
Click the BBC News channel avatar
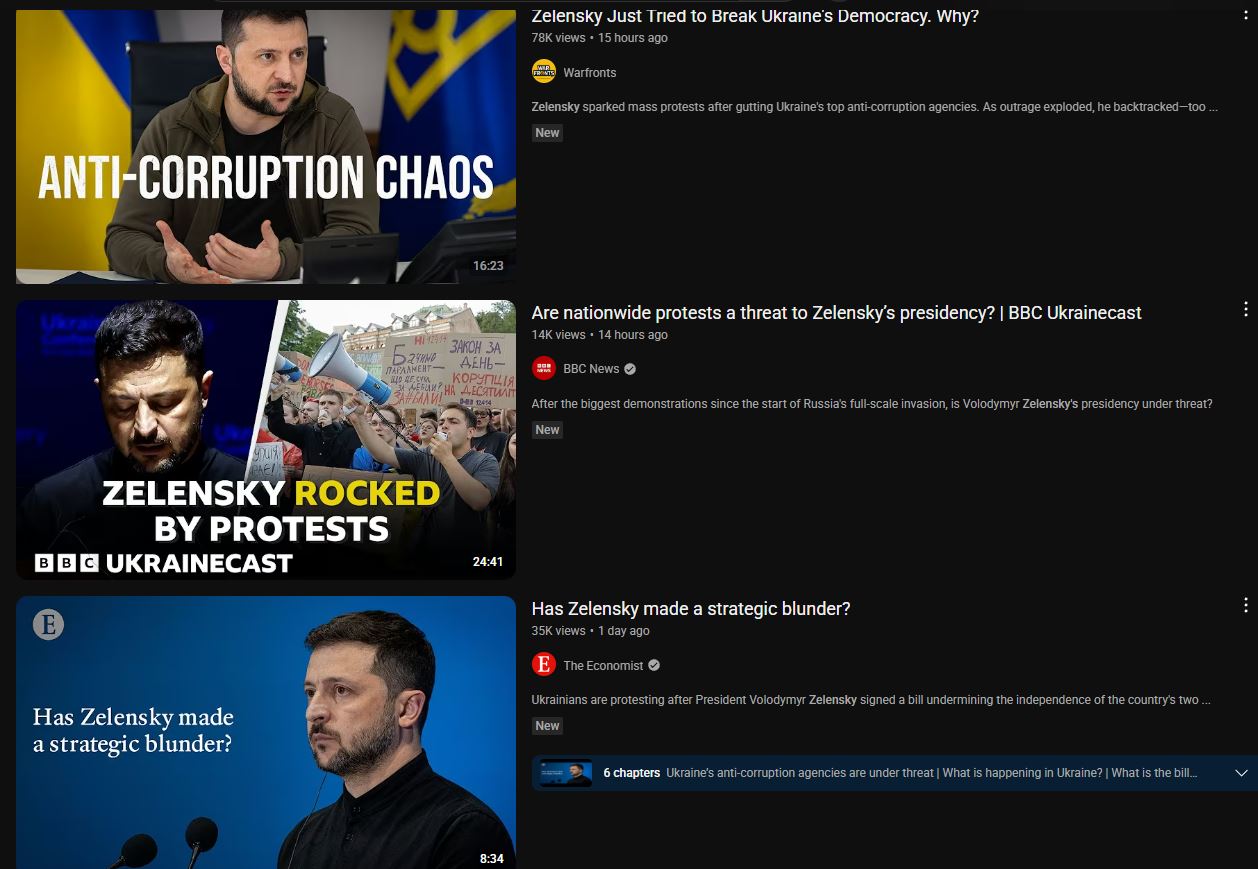[544, 368]
